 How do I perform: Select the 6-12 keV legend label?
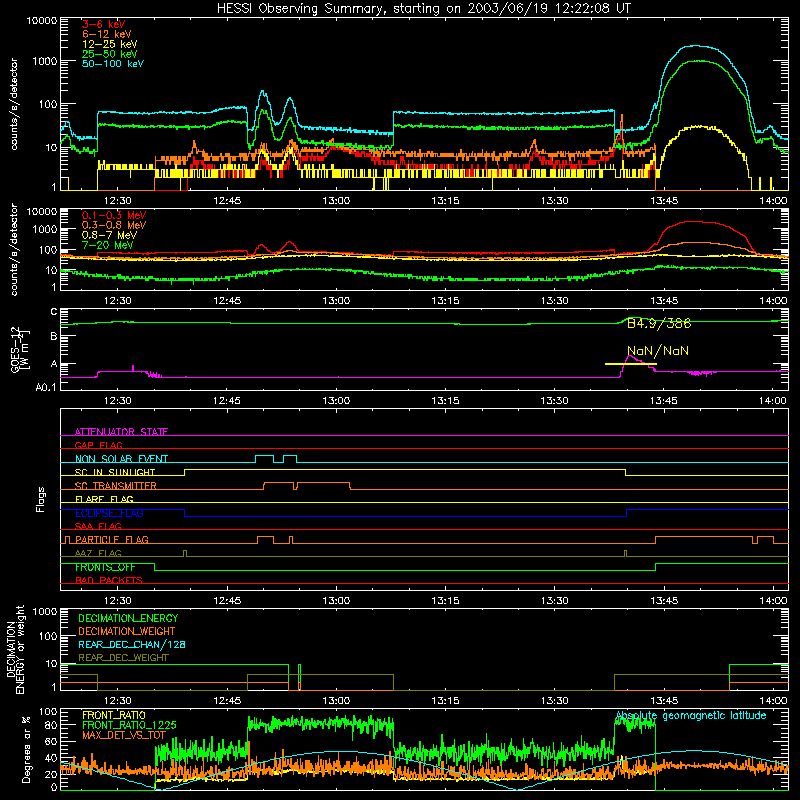107,34
